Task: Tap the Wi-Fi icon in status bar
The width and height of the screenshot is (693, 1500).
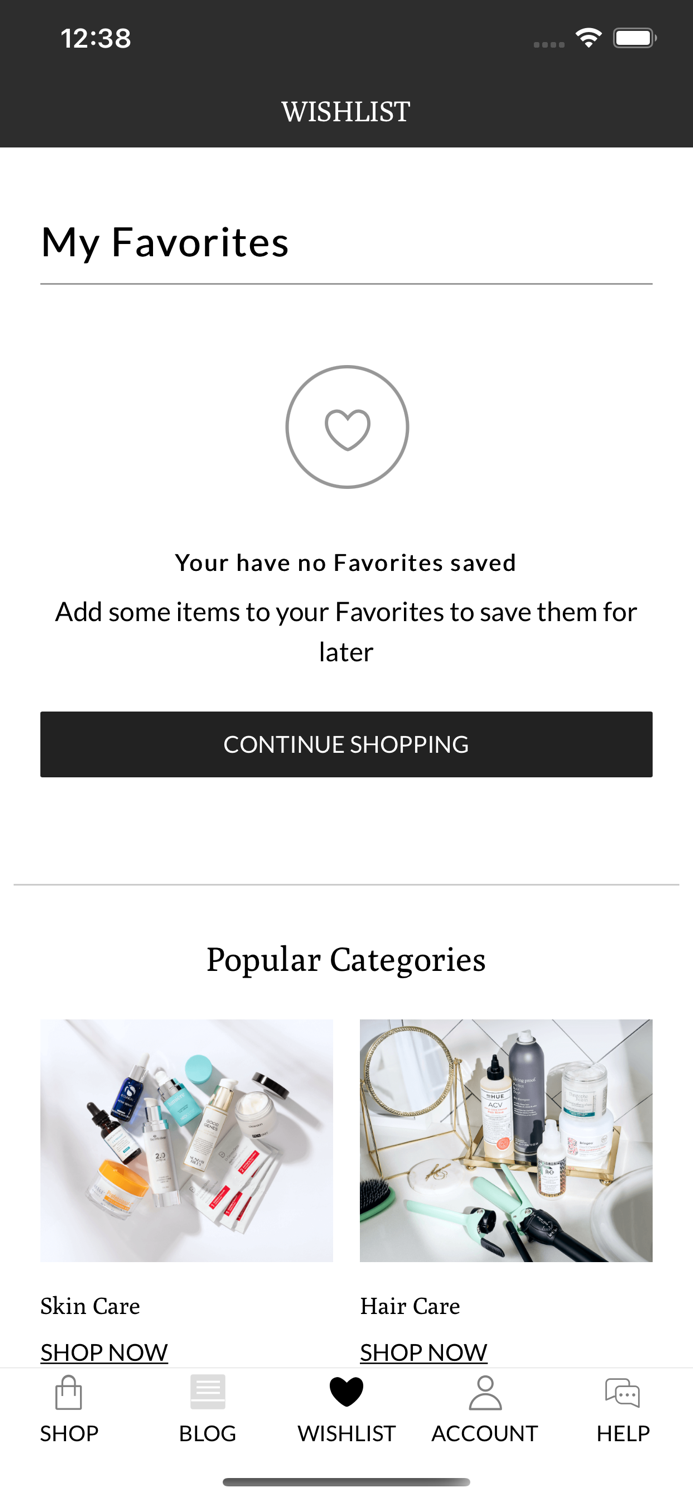Action: click(589, 36)
